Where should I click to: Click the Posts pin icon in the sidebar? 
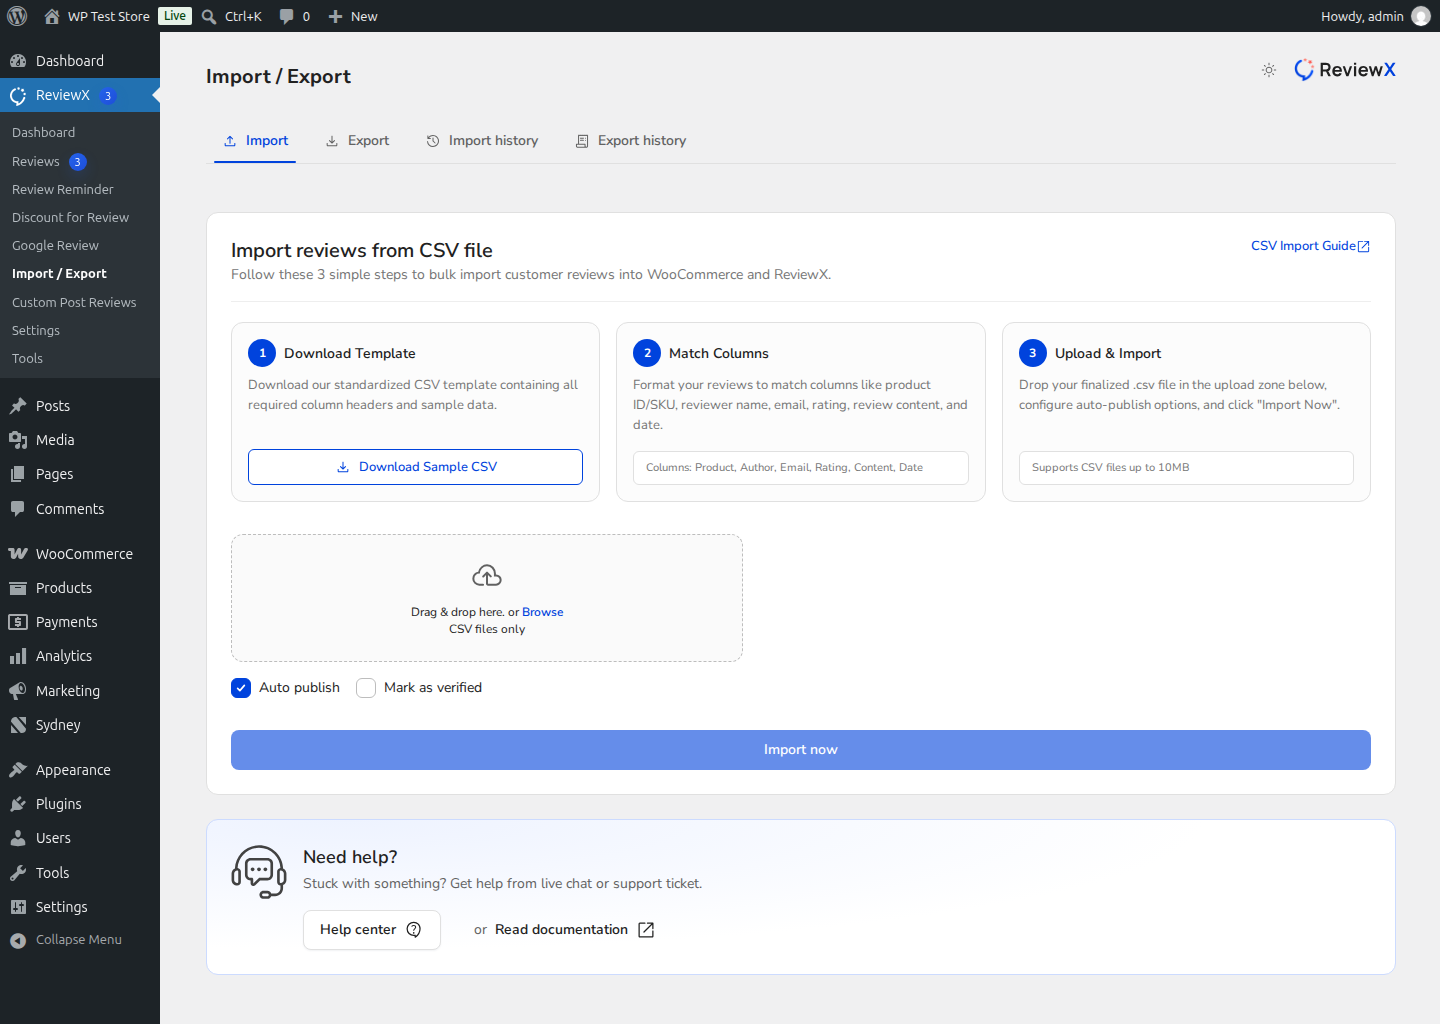coord(18,406)
